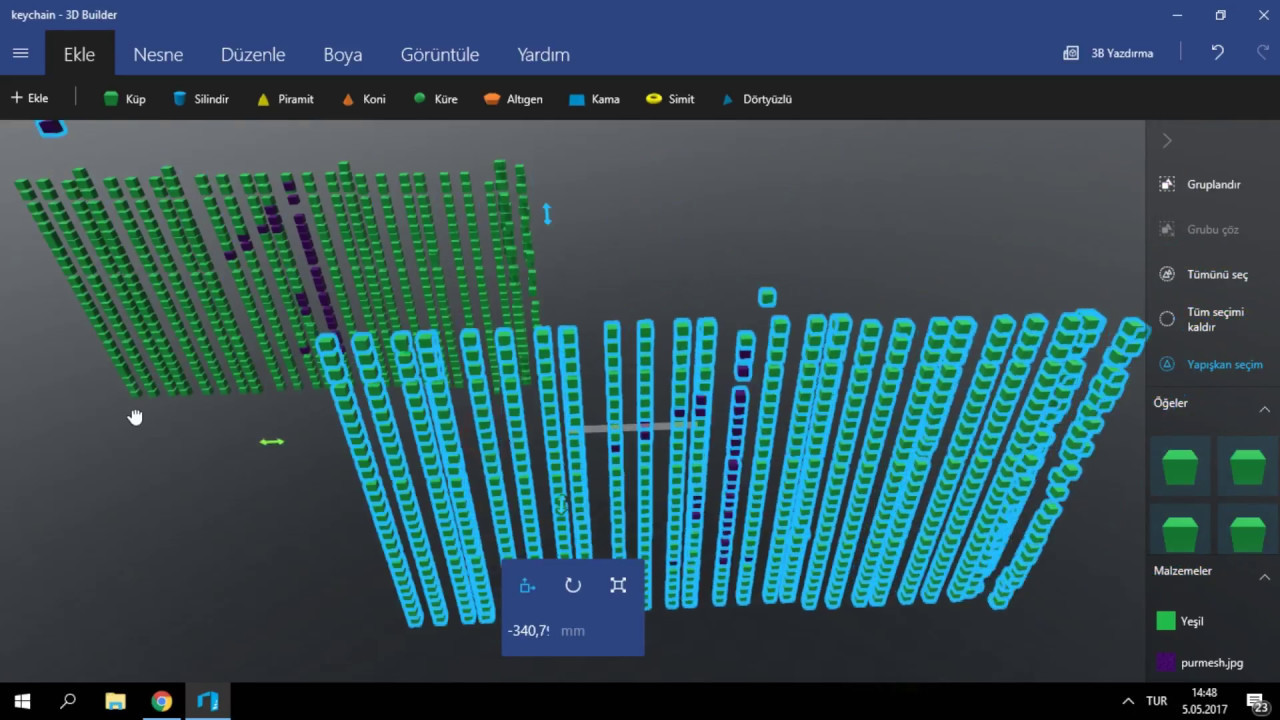Switch to the Düzenle tab
Screen dimensions: 1280x720
(x=253, y=55)
